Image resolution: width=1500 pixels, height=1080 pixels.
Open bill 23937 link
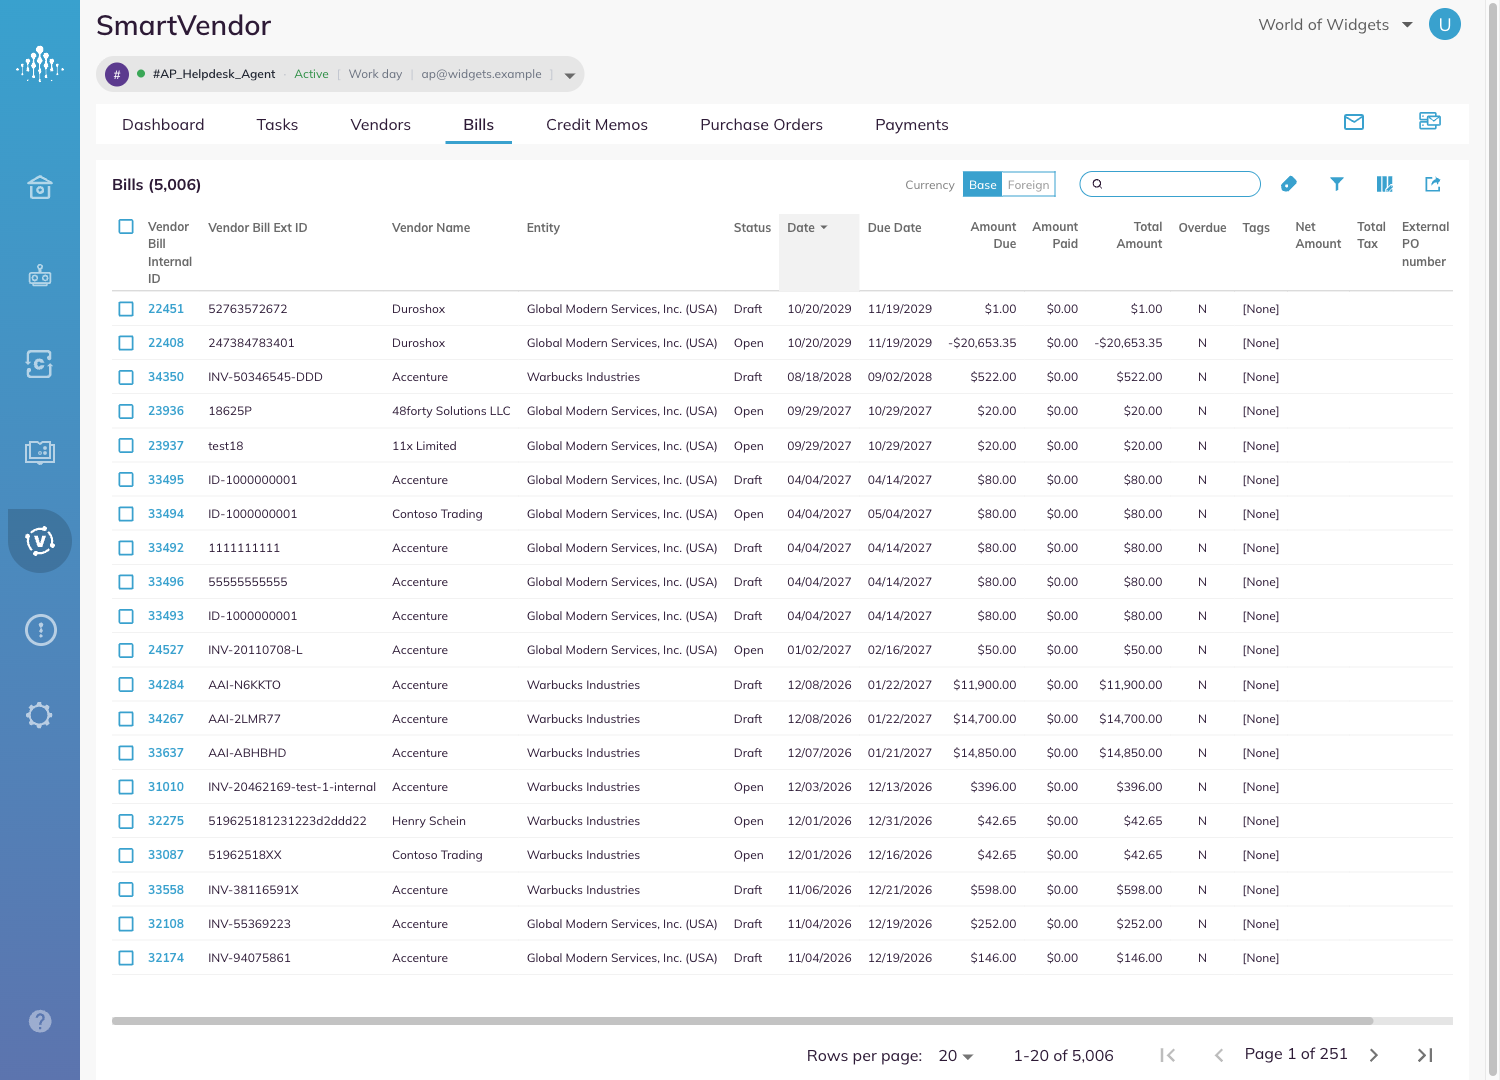coord(166,446)
